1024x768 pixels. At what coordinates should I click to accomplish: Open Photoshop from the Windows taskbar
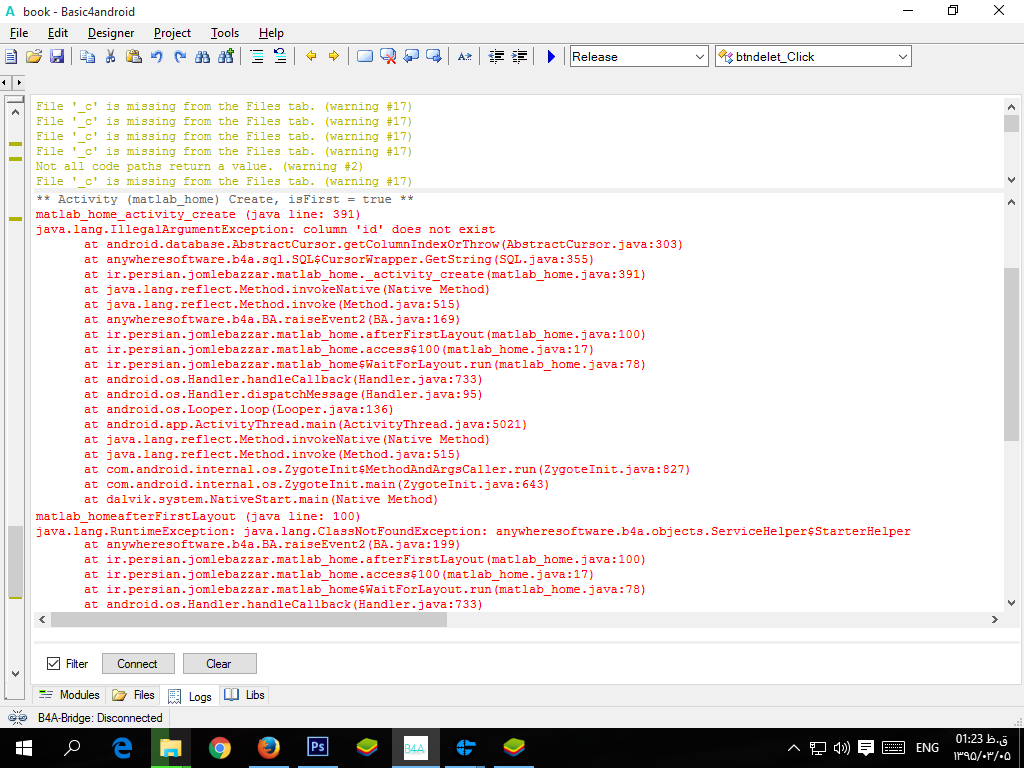pyautogui.click(x=318, y=747)
